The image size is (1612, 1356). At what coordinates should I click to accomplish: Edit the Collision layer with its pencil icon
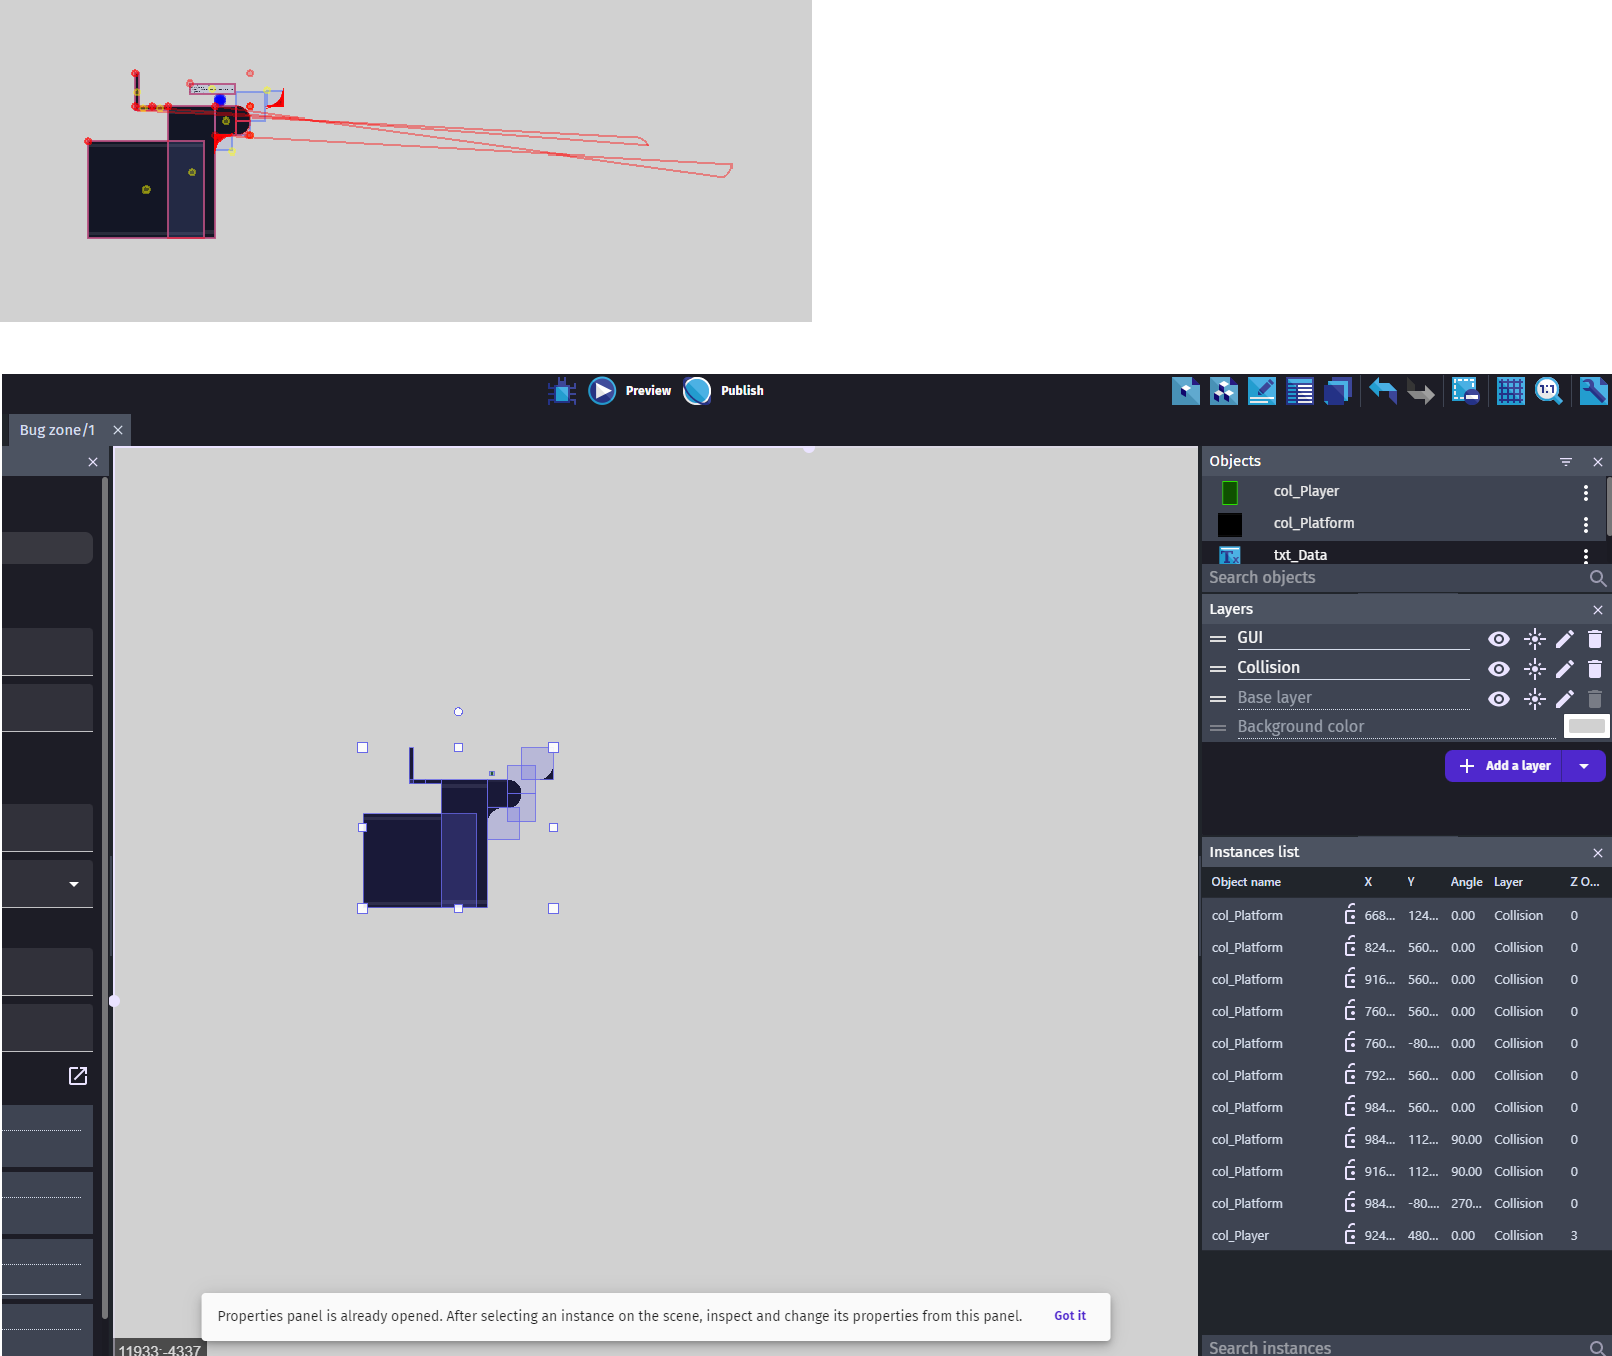1565,669
